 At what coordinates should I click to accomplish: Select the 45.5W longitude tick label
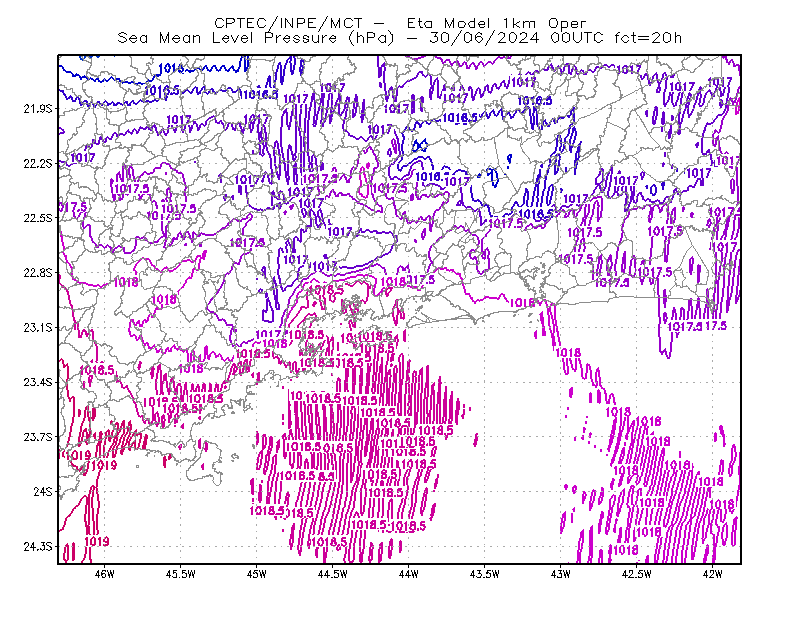pos(181,574)
